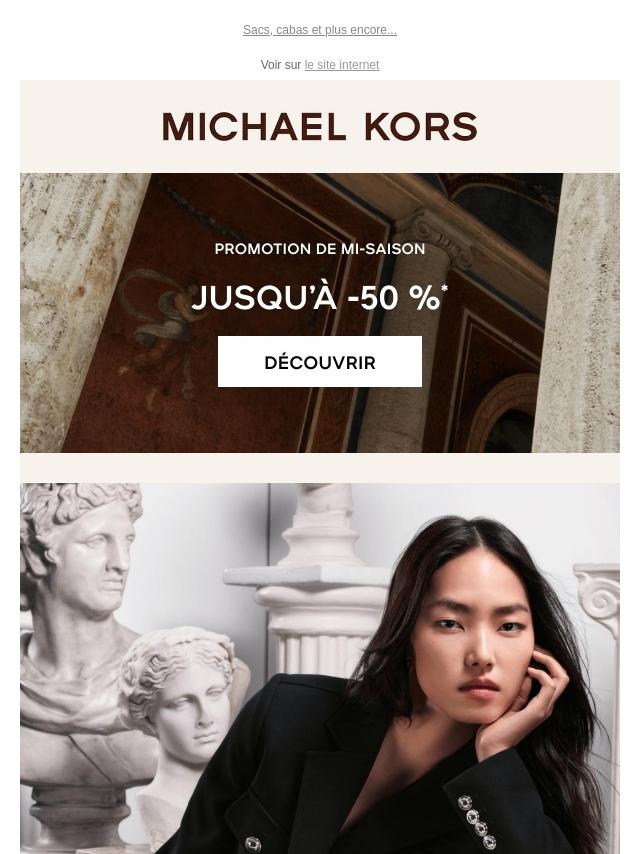Click the "Voir sur" text
Viewport: 640px width, 854px height.
pyautogui.click(x=281, y=65)
